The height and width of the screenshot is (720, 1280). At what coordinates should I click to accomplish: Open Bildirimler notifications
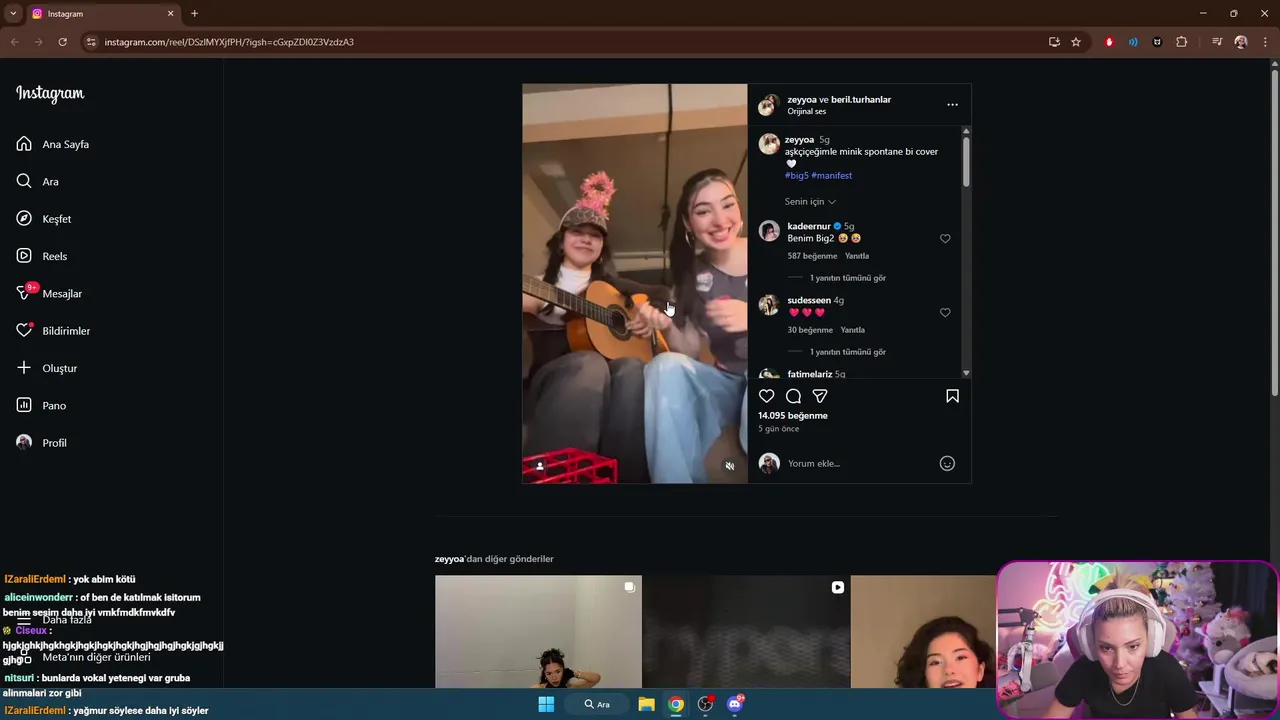[53, 331]
